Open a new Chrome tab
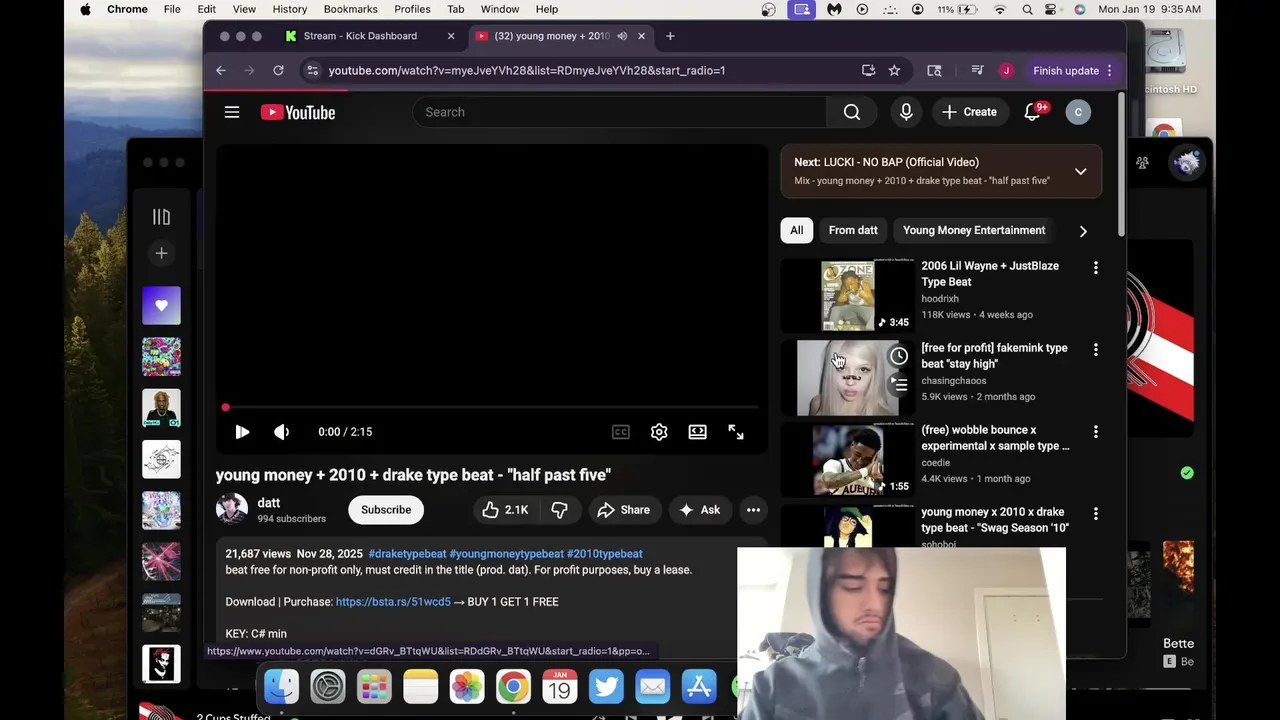The width and height of the screenshot is (1280, 720). (670, 36)
